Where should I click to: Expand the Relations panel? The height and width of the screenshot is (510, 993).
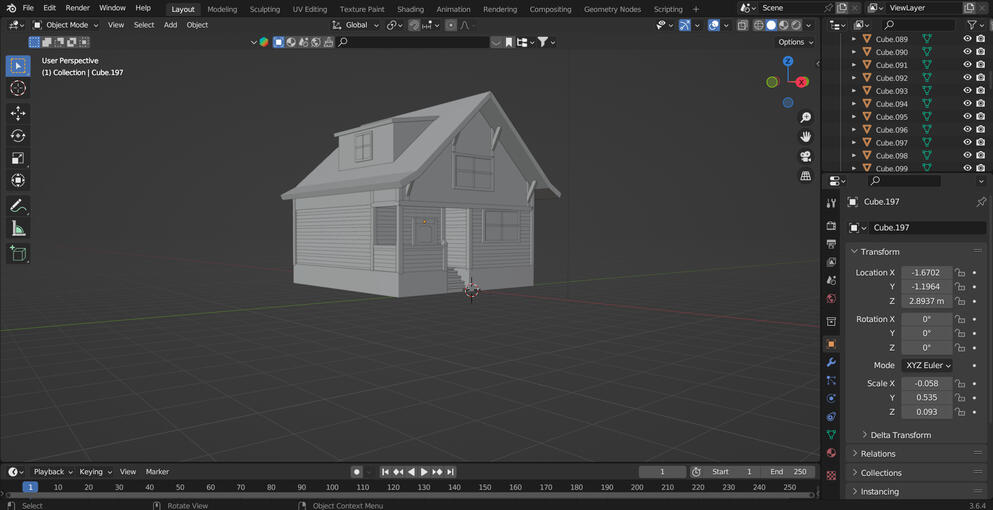tap(878, 454)
